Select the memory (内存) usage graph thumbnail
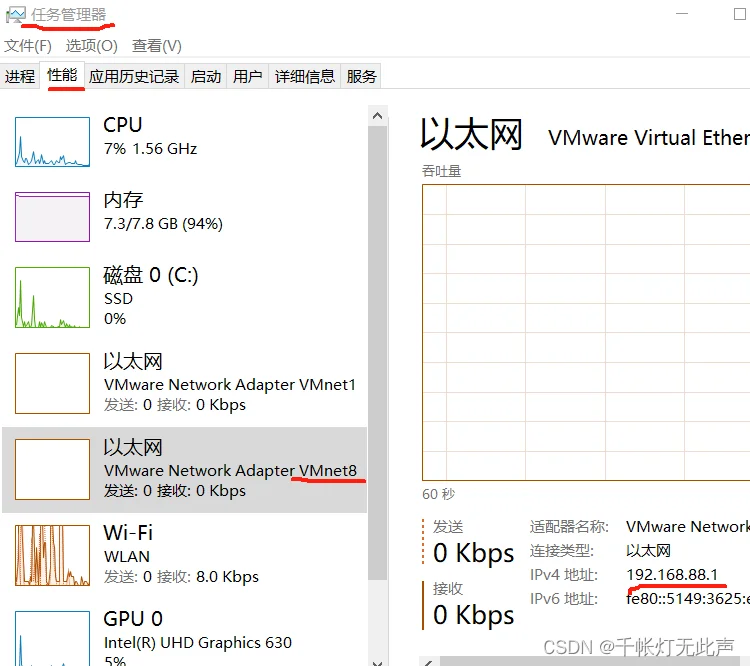Screen dimensions: 750x666 (x=52, y=217)
